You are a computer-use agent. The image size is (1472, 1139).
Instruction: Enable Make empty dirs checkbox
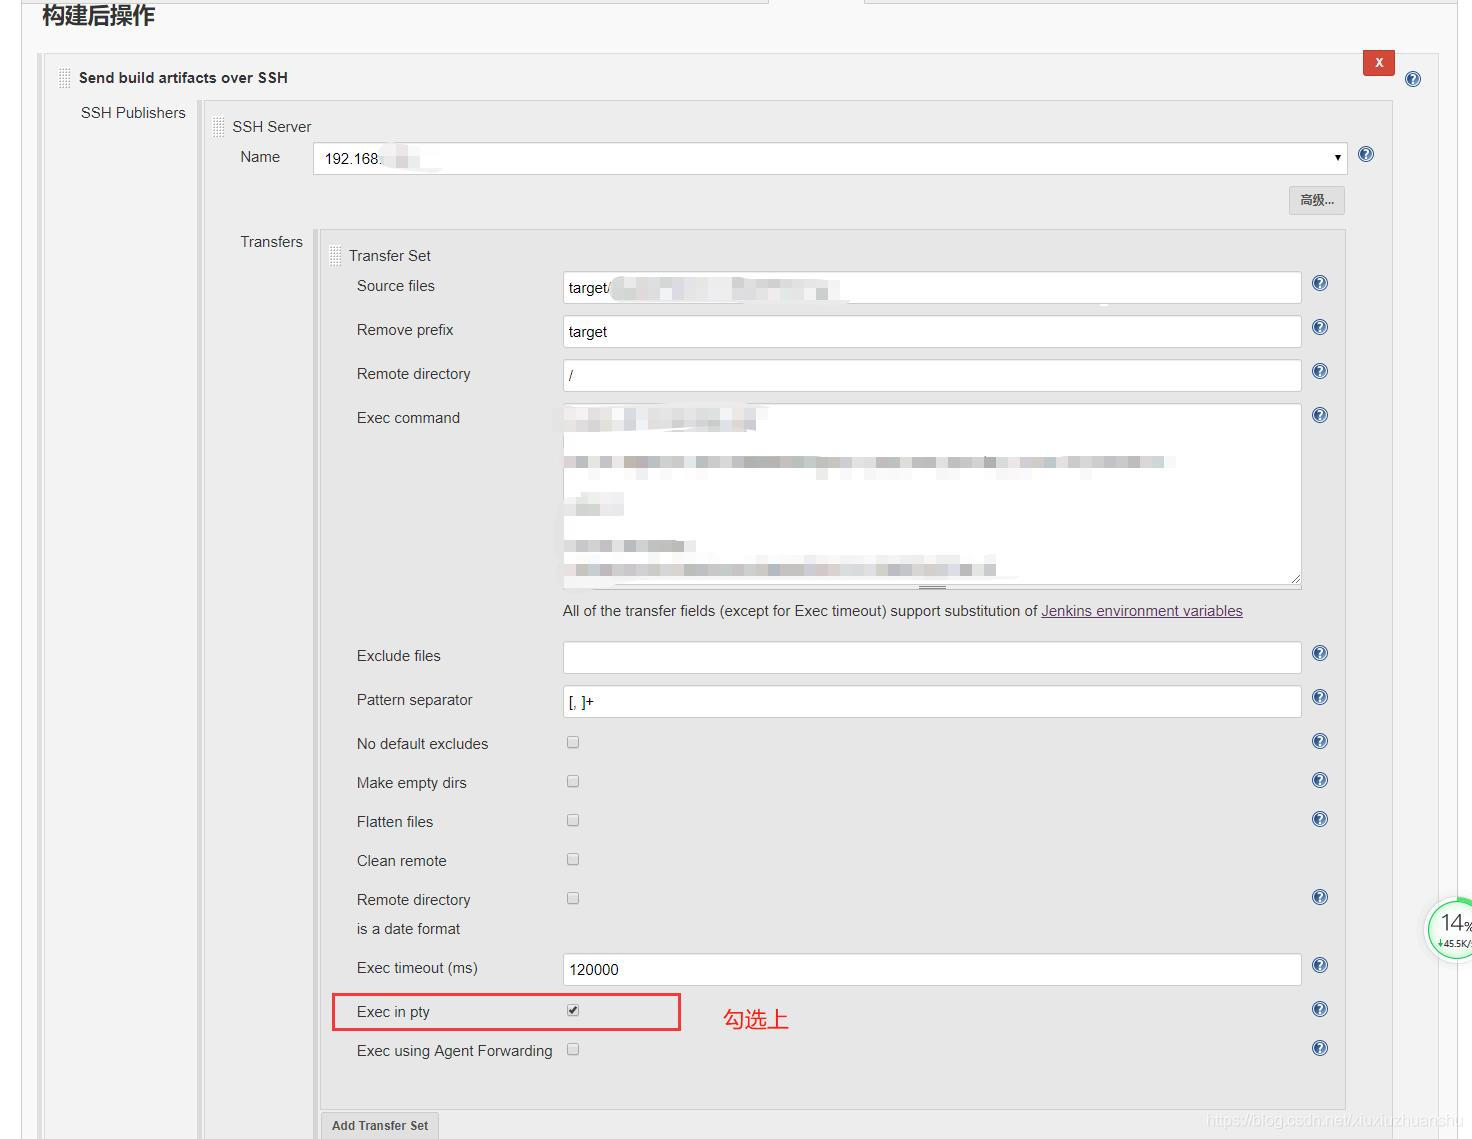click(573, 781)
